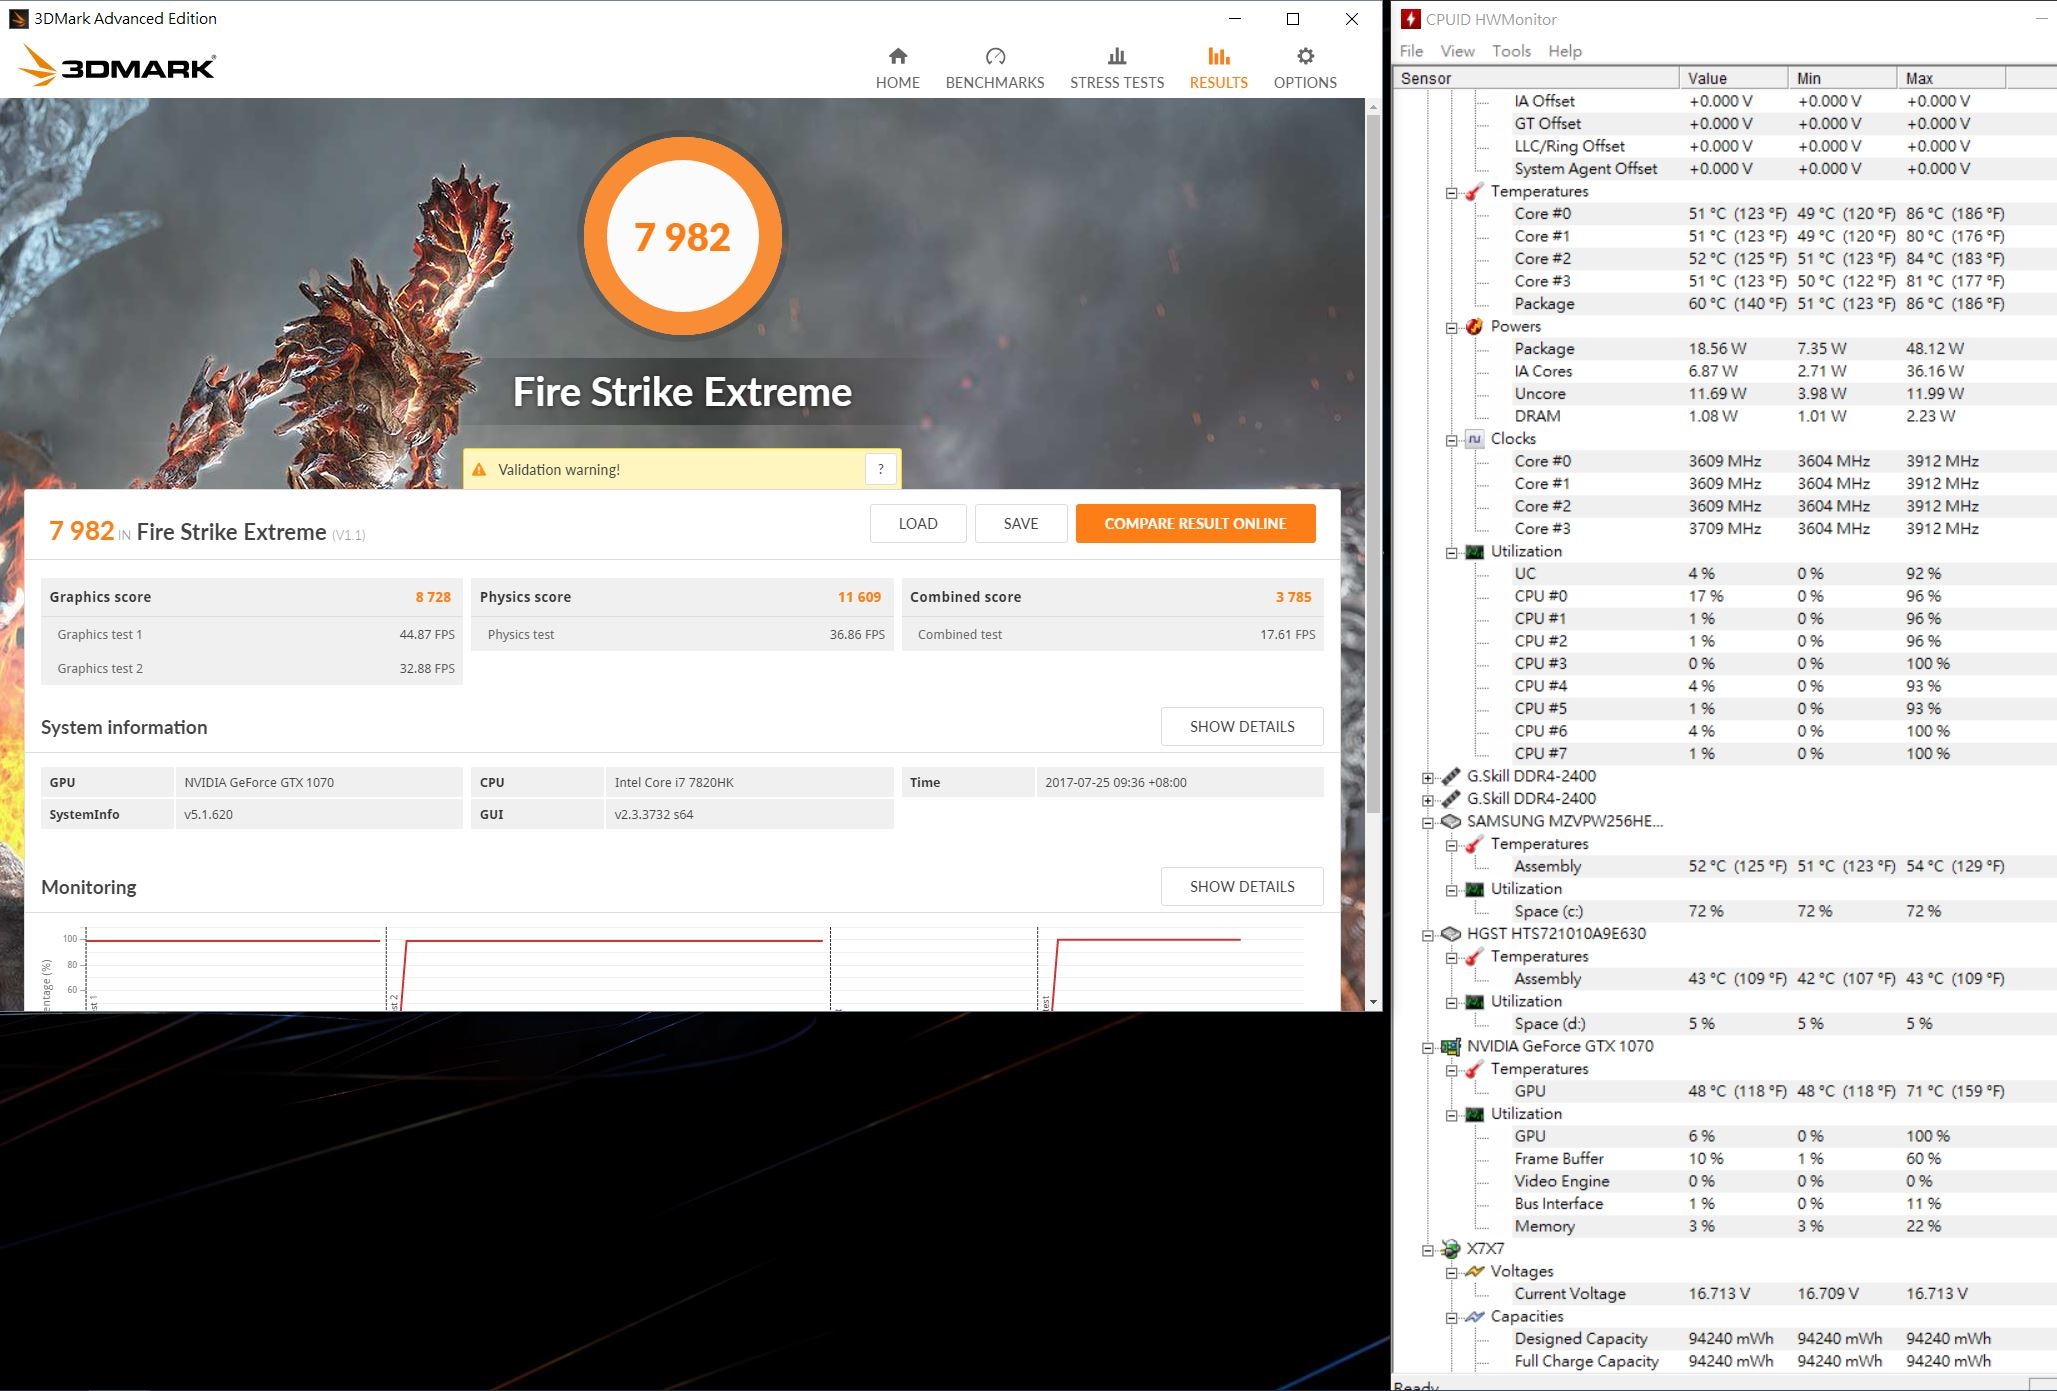This screenshot has height=1391, width=2057.
Task: Click the 3DMark logo
Action: click(x=117, y=66)
